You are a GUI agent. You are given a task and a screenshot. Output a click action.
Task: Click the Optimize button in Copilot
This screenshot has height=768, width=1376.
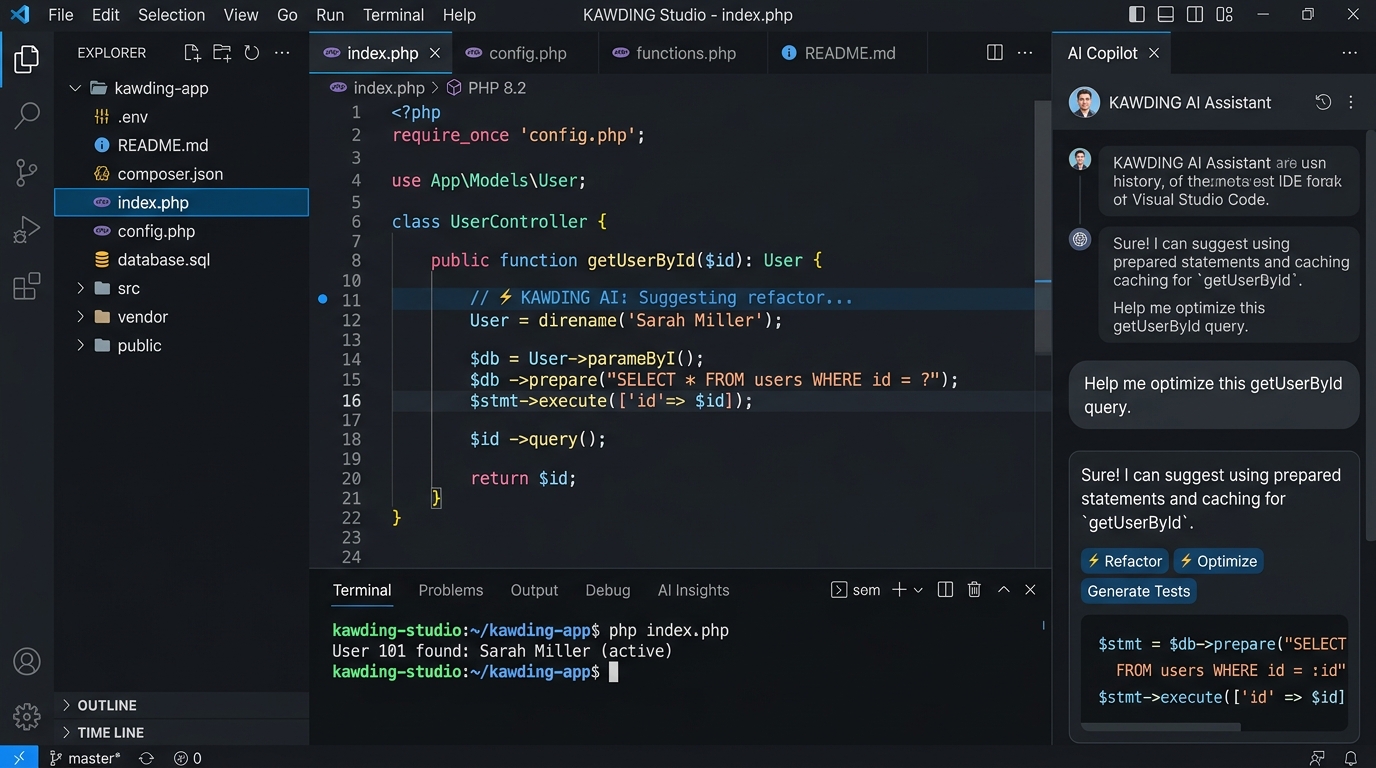point(1218,561)
